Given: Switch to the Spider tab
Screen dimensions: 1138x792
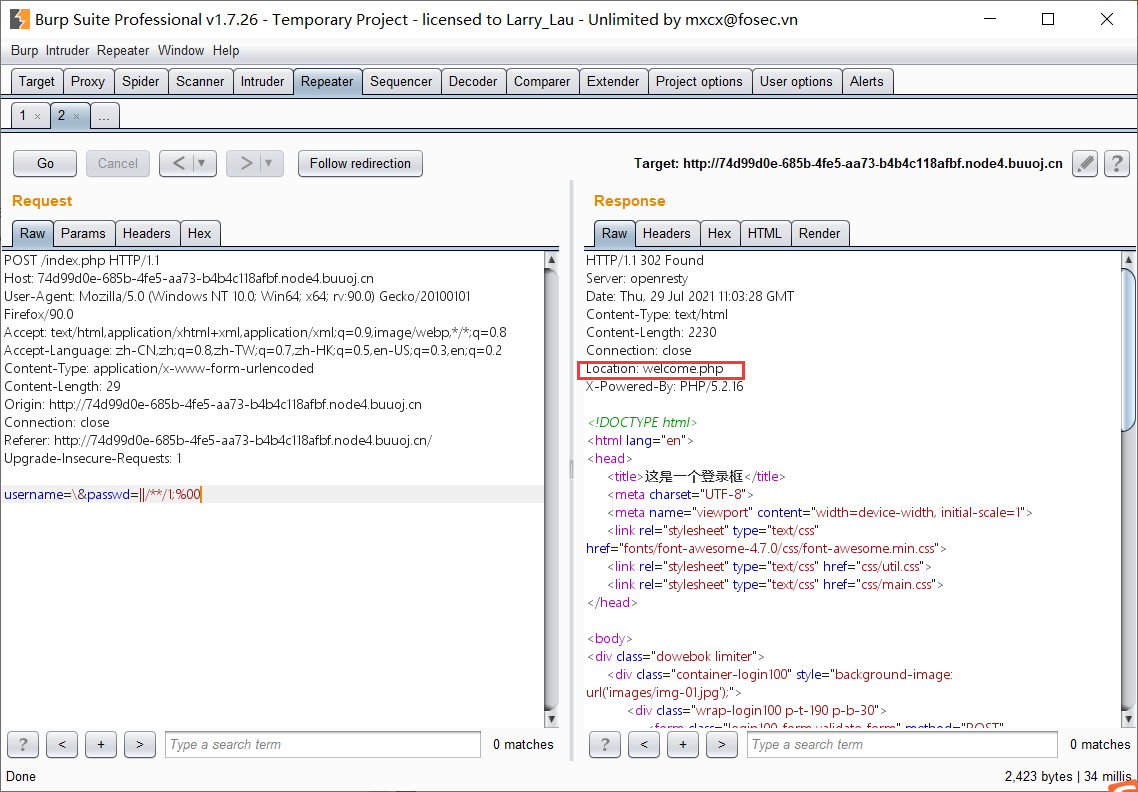Looking at the screenshot, I should 141,81.
